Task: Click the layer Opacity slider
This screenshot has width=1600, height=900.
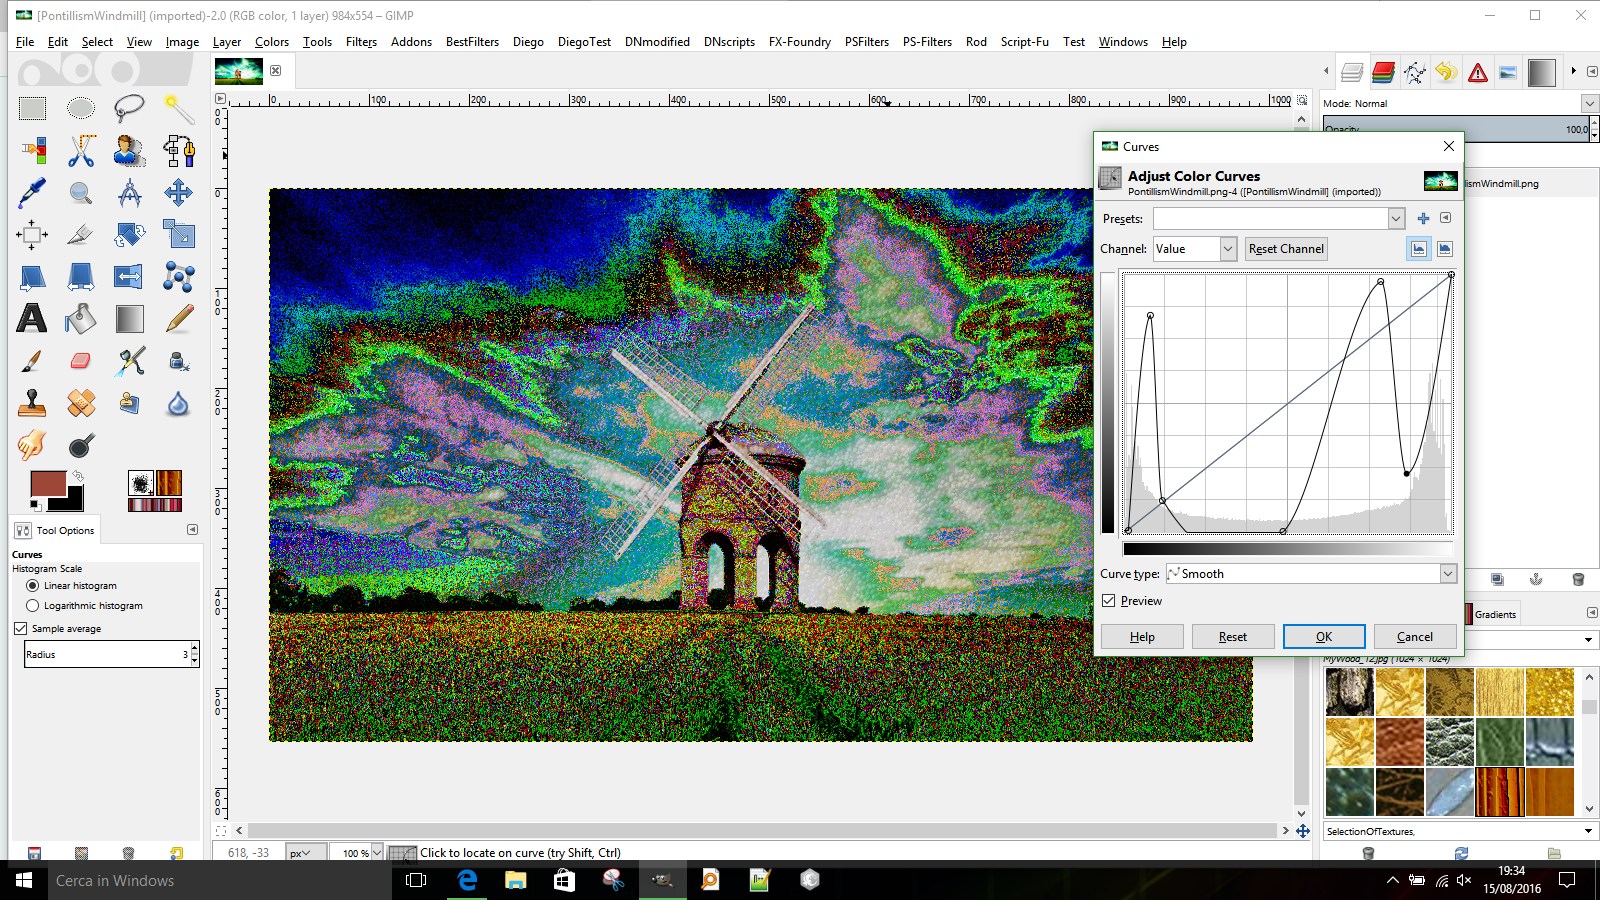Action: pos(1456,129)
